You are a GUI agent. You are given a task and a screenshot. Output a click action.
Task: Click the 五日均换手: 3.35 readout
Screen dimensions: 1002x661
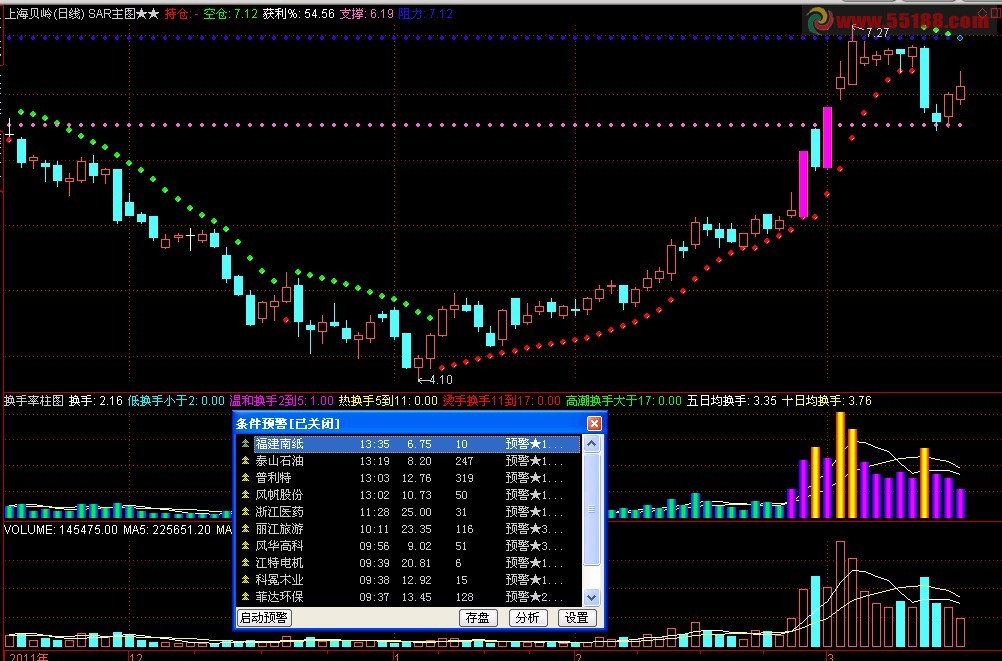tap(732, 401)
